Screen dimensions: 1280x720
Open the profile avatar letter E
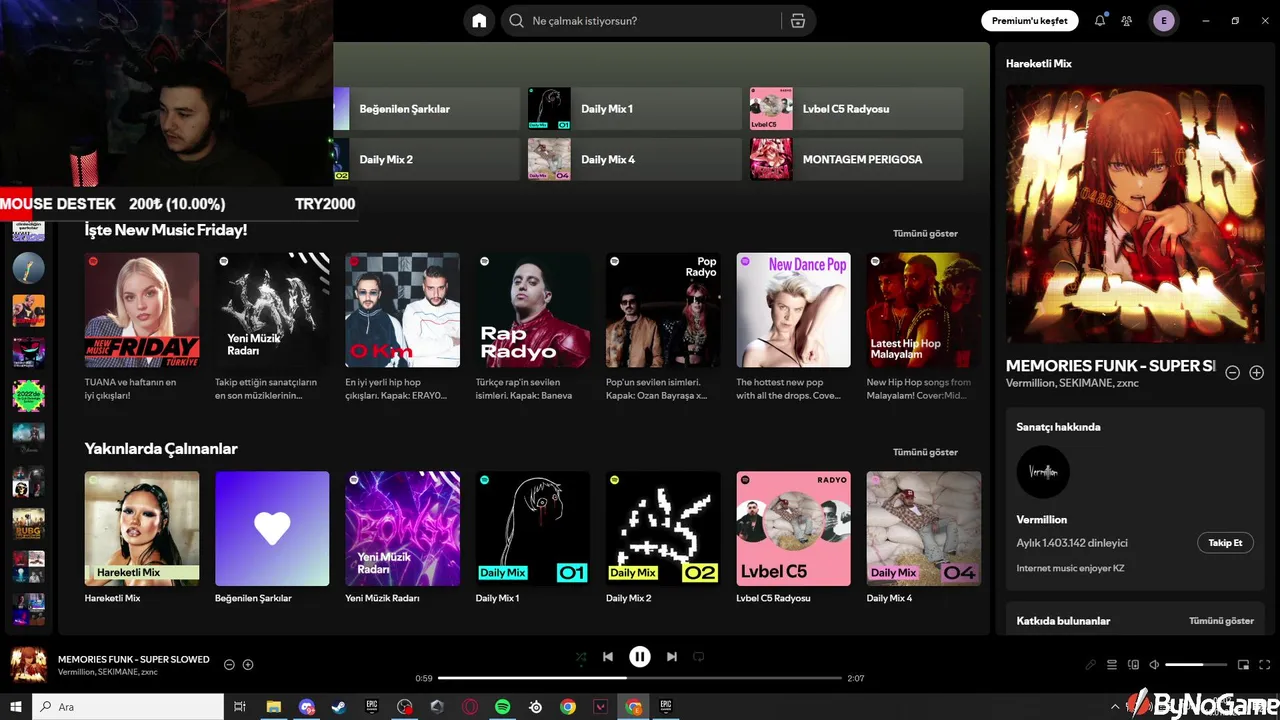[1163, 20]
